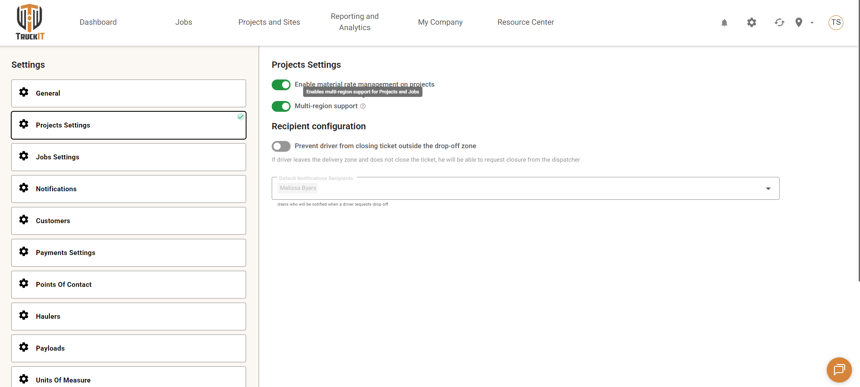Click gear icon beside General
Screen dimensions: 860x387
pos(24,92)
